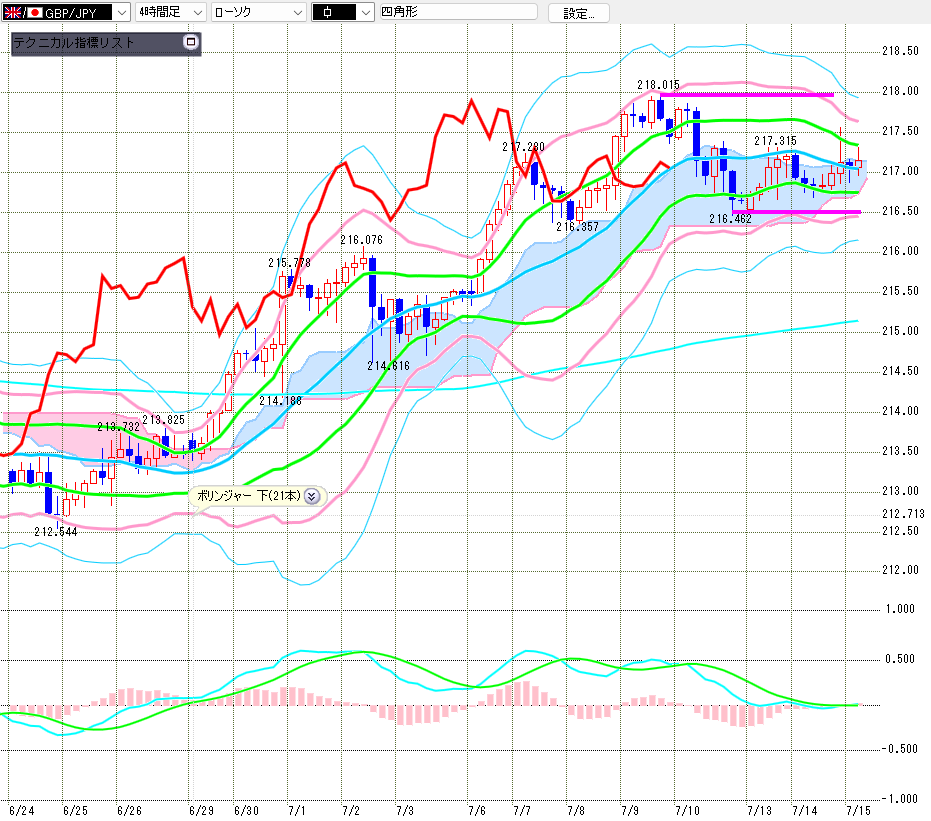Click the 215.00 axis price label
The width and height of the screenshot is (931, 821).
click(900, 331)
